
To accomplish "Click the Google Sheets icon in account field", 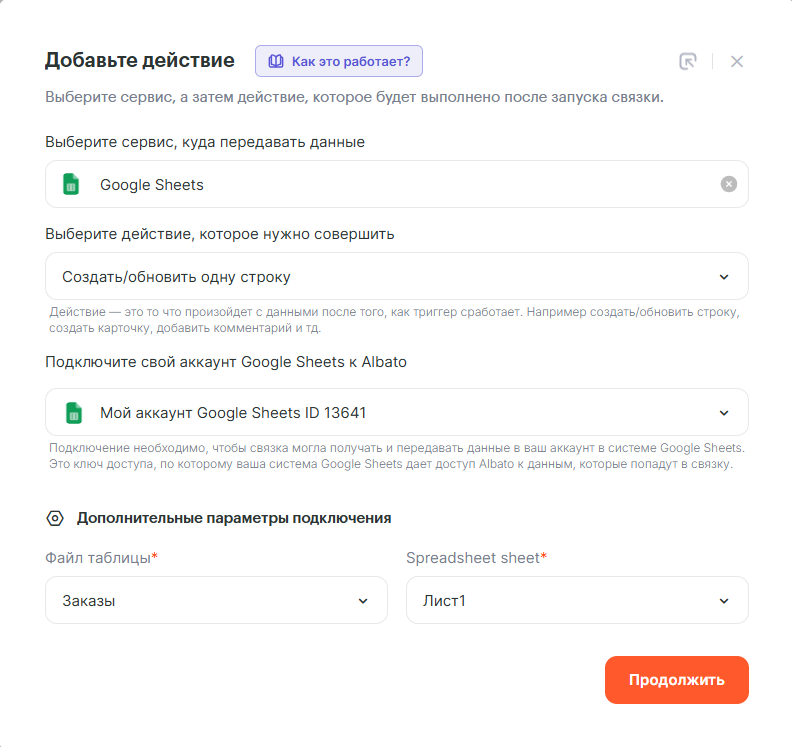I will [x=72, y=412].
